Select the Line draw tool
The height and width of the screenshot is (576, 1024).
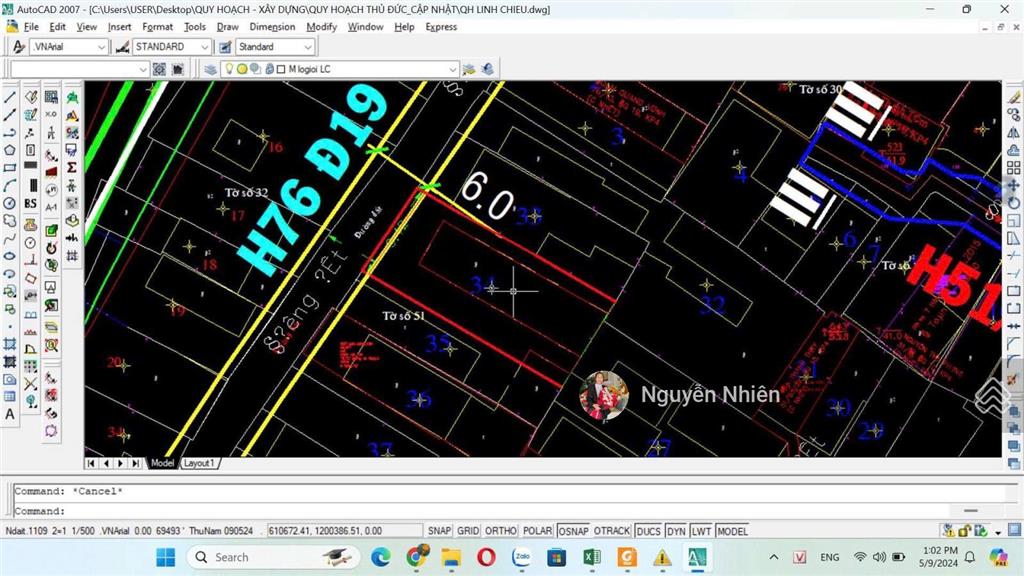click(x=10, y=97)
